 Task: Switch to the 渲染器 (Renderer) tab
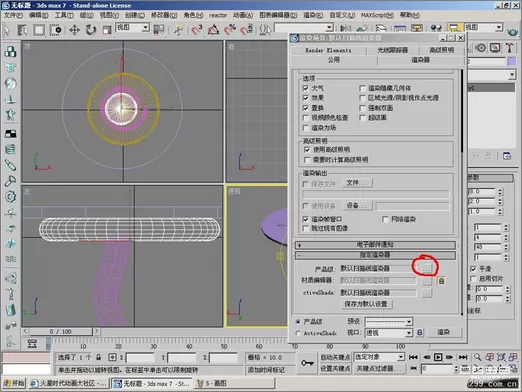pyautogui.click(x=421, y=60)
